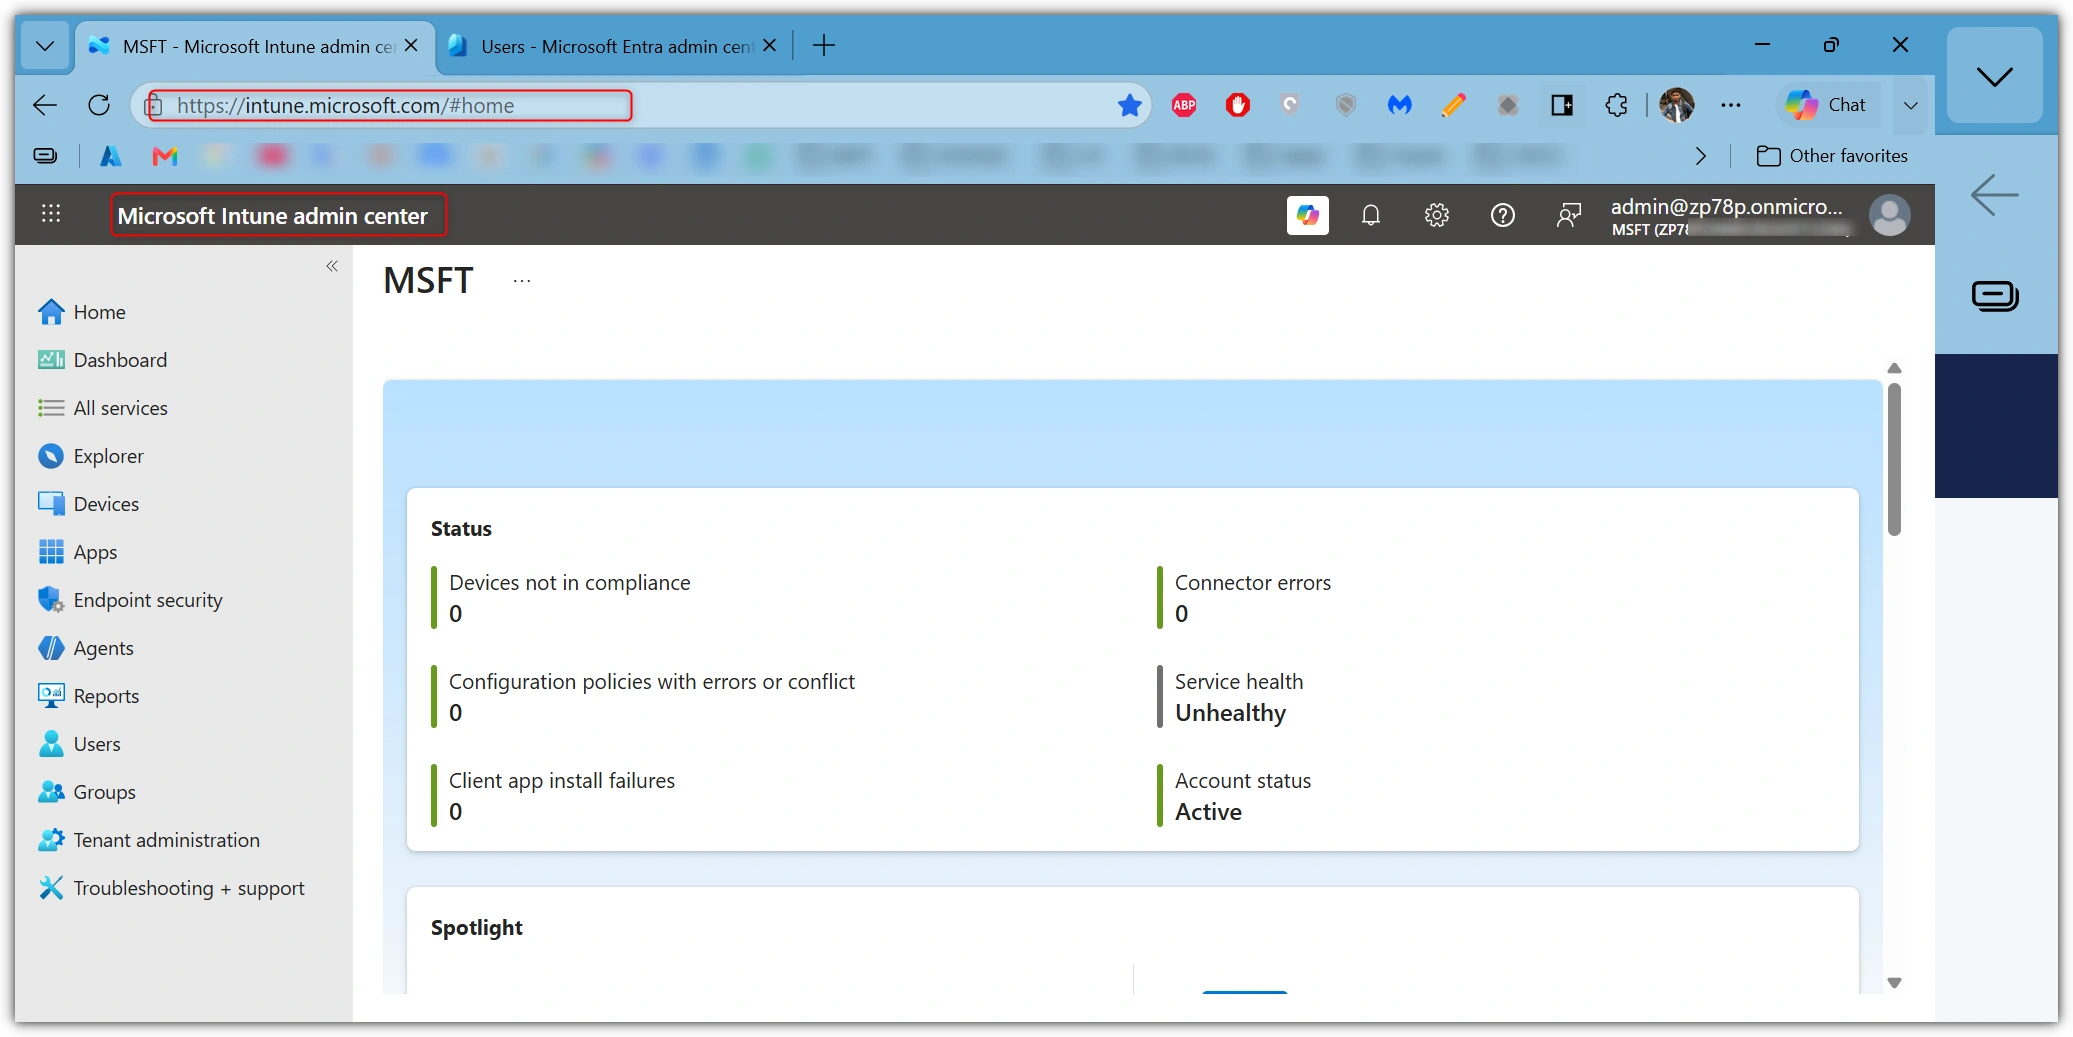Viewport: 2073px width, 1037px height.
Task: Open the Intune app launcher grid
Action: coord(51,214)
